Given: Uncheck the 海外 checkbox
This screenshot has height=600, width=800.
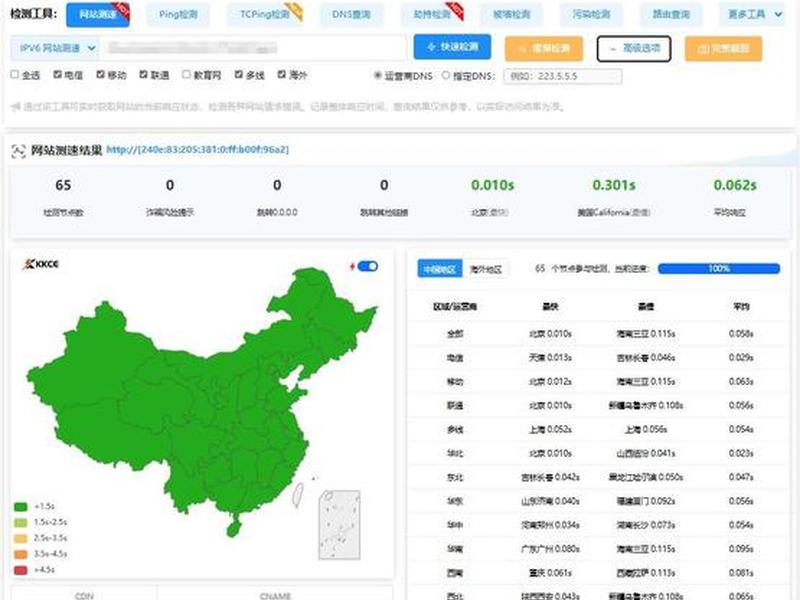Looking at the screenshot, I should point(282,74).
